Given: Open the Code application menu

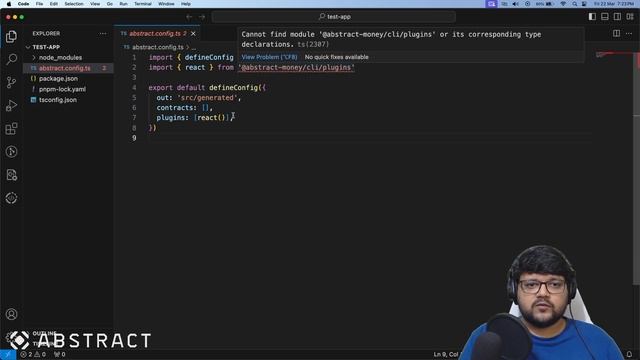Looking at the screenshot, I should pyautogui.click(x=23, y=4).
